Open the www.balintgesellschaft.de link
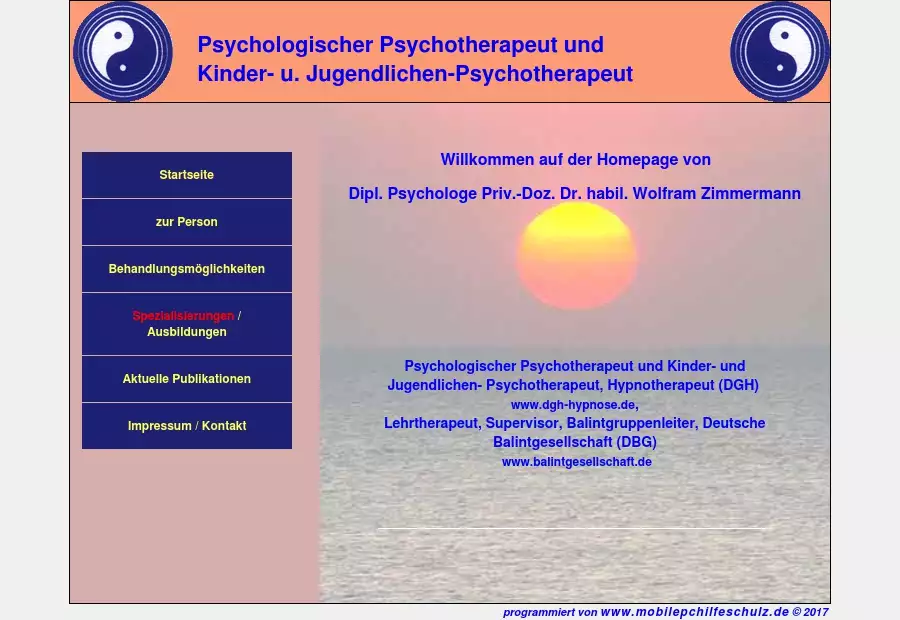900x620 pixels. (x=576, y=462)
